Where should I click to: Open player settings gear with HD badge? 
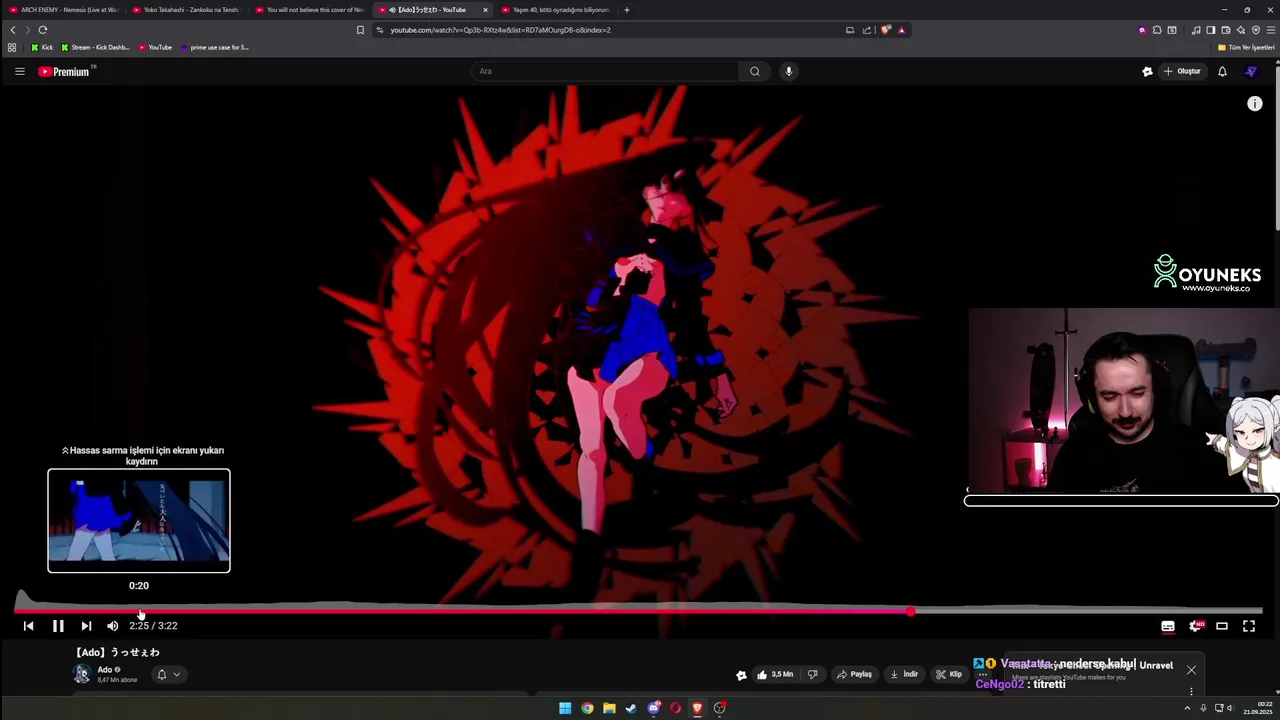(1195, 626)
